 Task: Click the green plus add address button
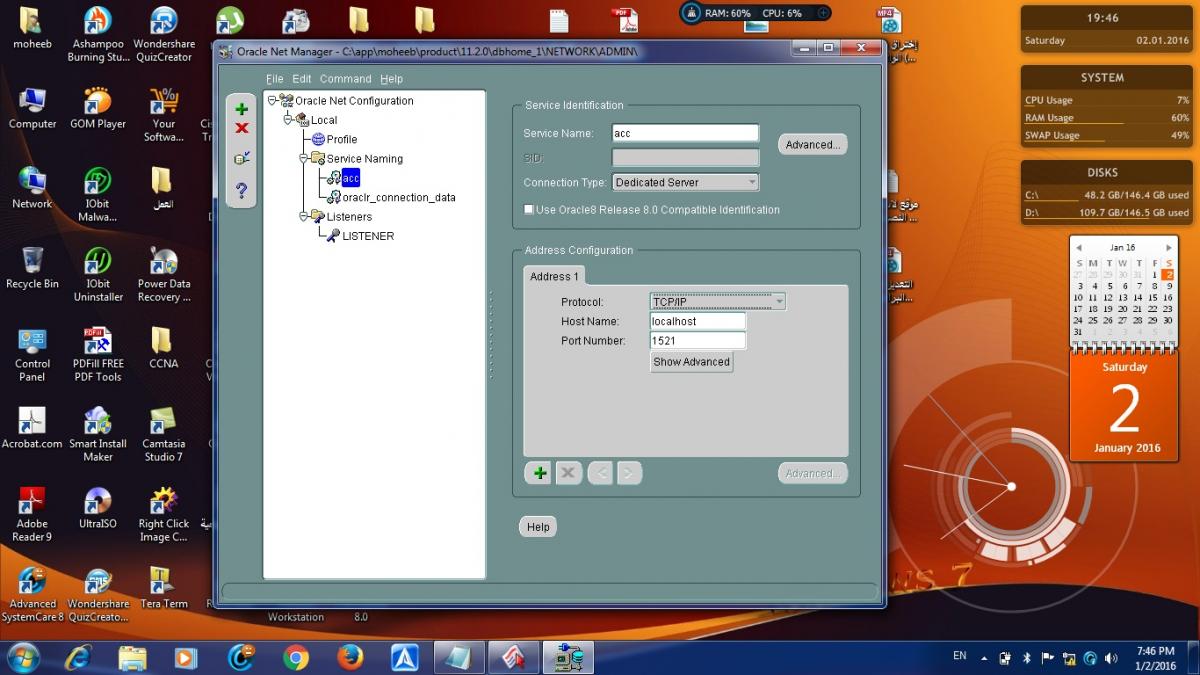[540, 473]
